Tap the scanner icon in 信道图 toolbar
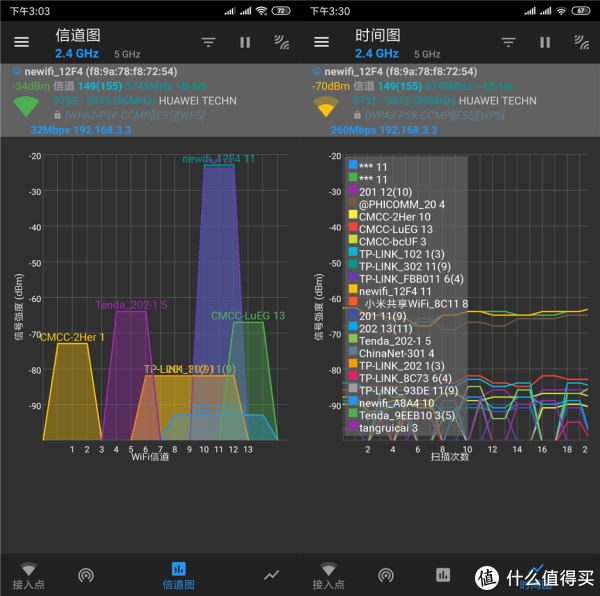The width and height of the screenshot is (600, 596). click(281, 43)
